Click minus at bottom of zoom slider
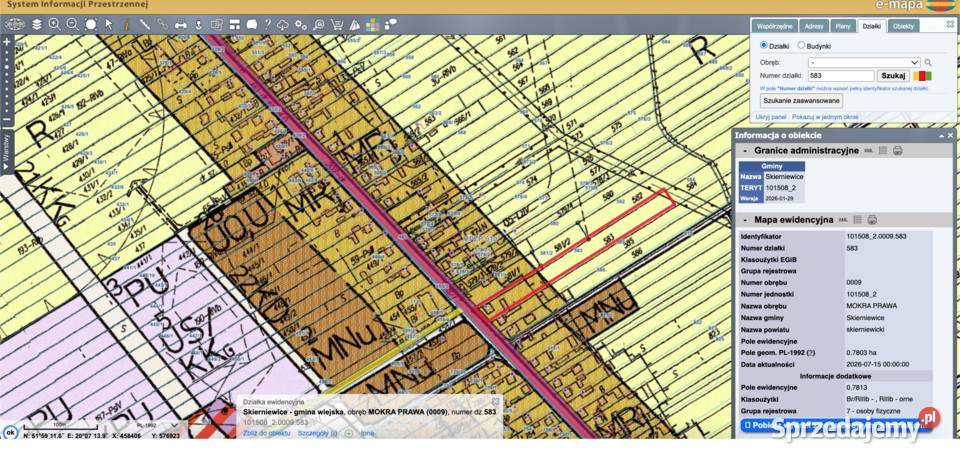 (7, 119)
